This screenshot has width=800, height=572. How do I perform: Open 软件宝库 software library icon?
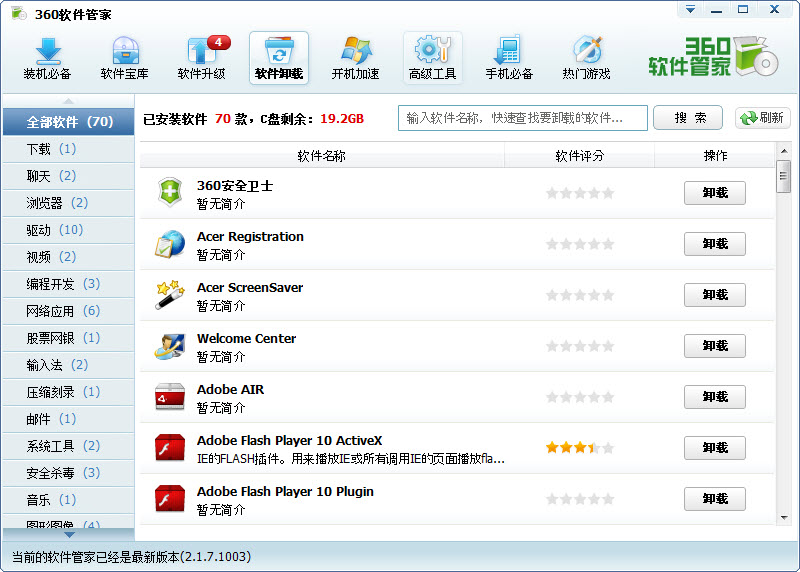click(124, 58)
